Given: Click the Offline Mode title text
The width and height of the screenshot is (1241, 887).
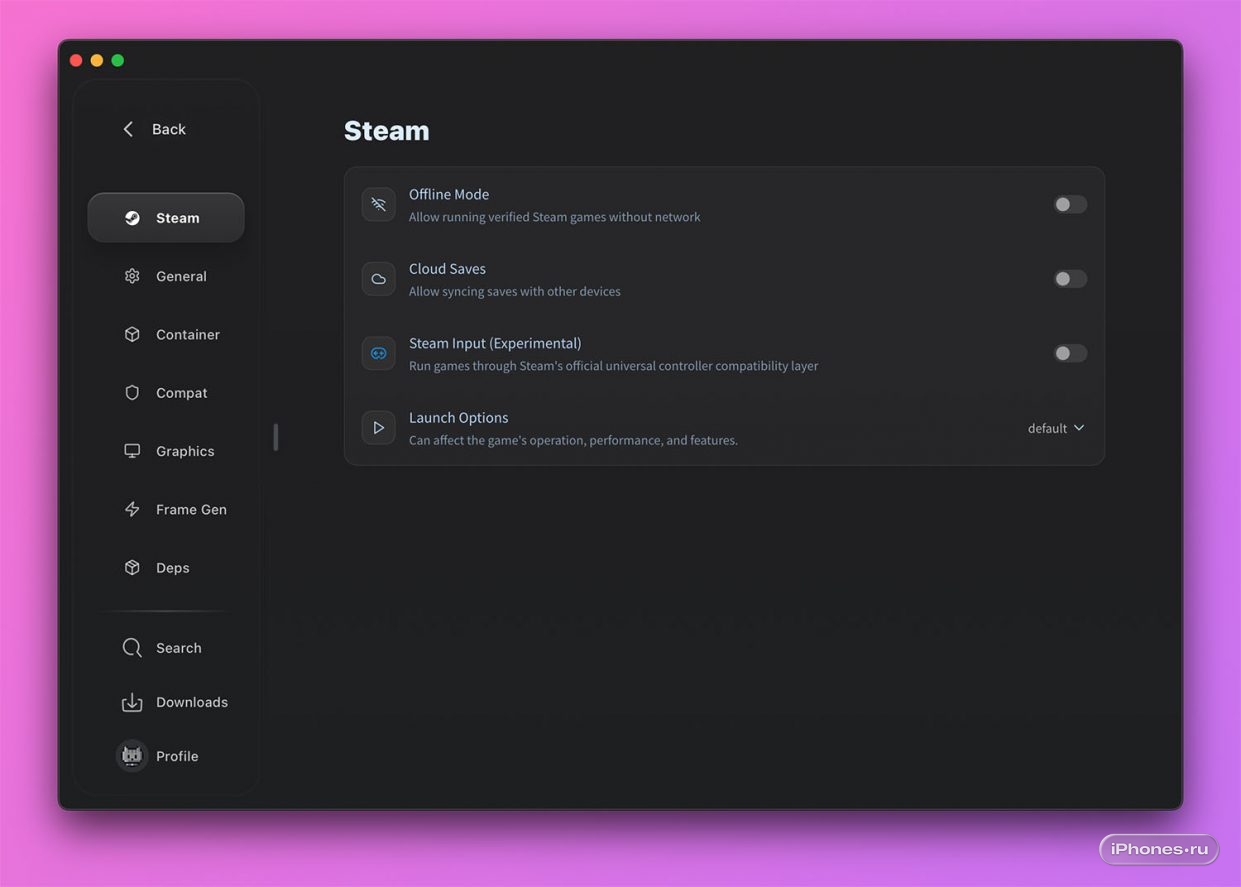Looking at the screenshot, I should pos(449,194).
